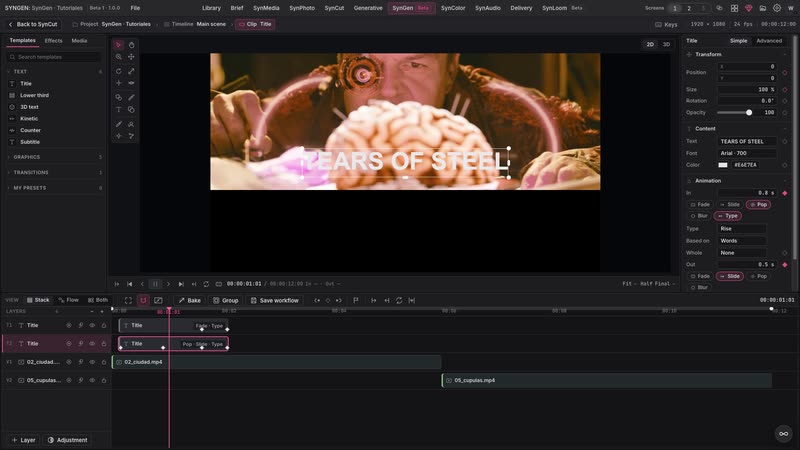Image resolution: width=800 pixels, height=450 pixels.
Task: Select the zoom magnifier tool
Action: [x=118, y=57]
